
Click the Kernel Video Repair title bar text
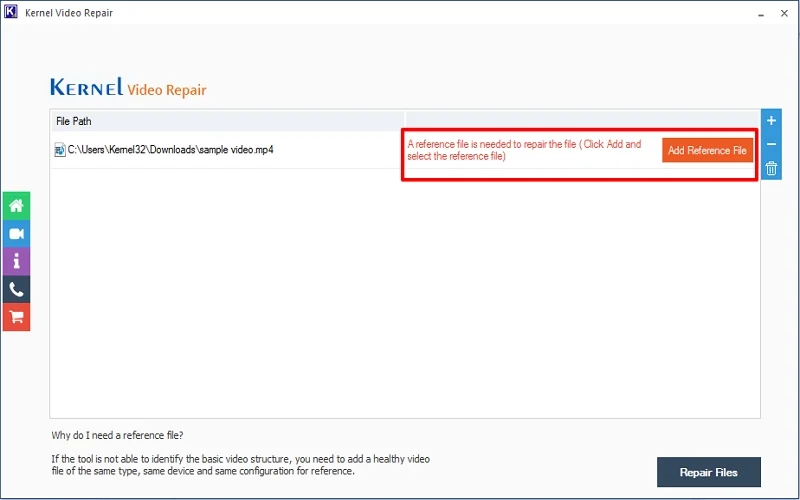pos(69,13)
